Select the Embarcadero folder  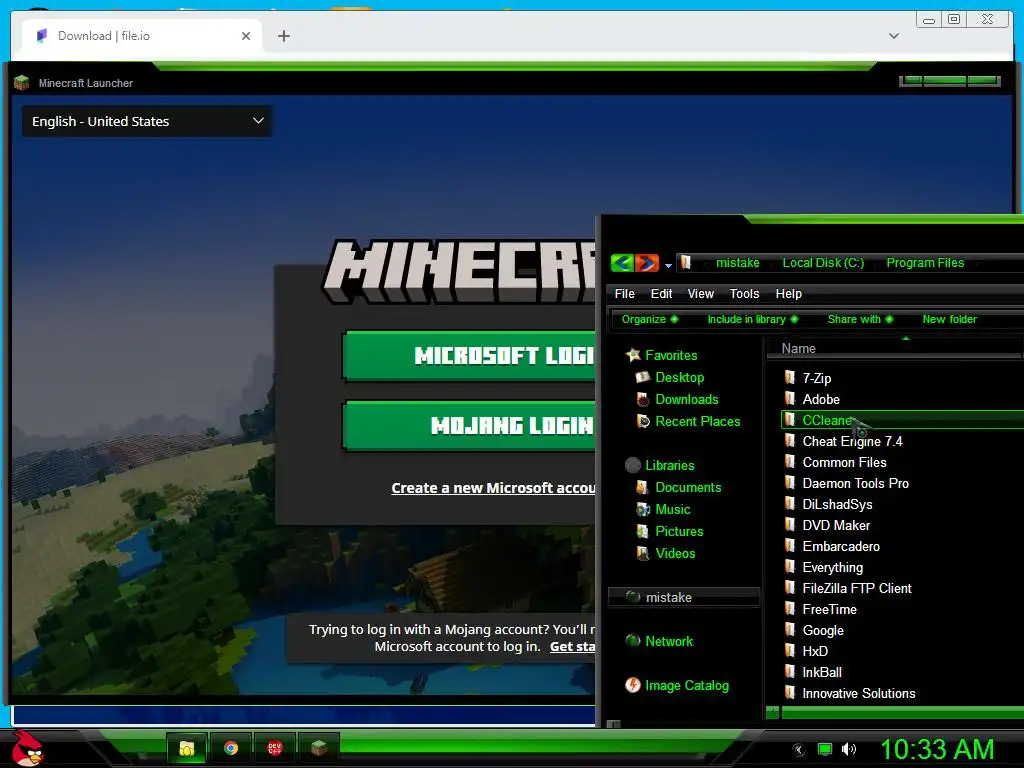click(x=840, y=546)
